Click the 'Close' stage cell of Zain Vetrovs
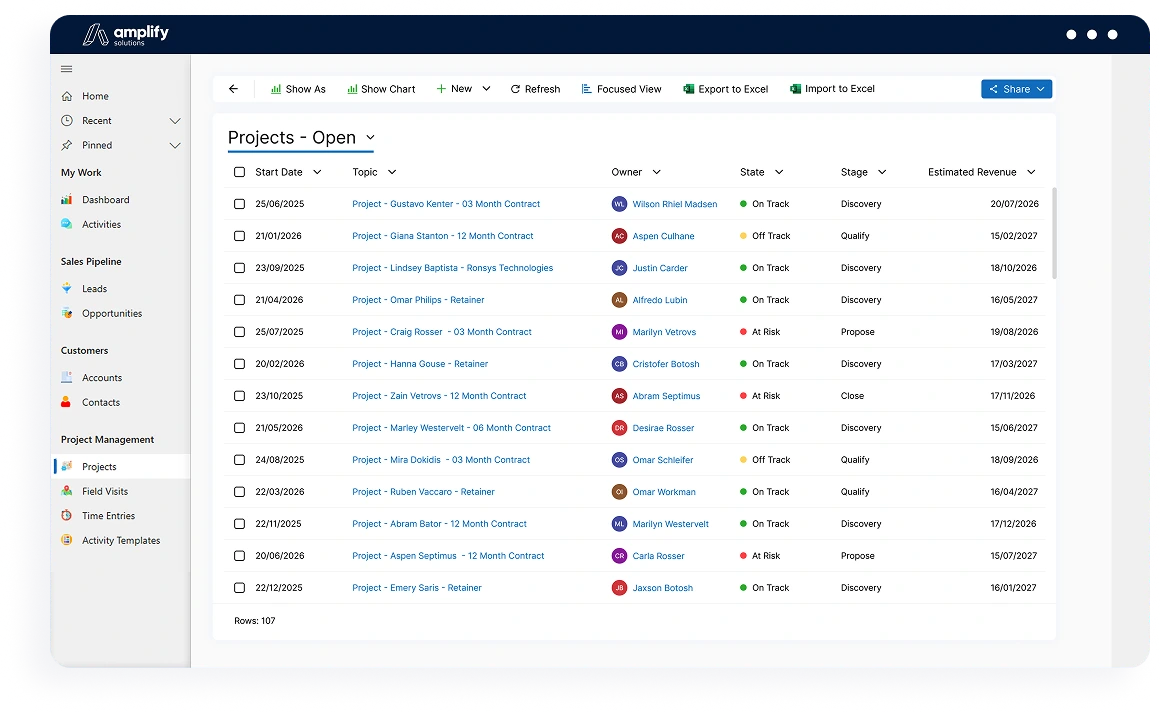This screenshot has height=713, width=1160. point(852,396)
